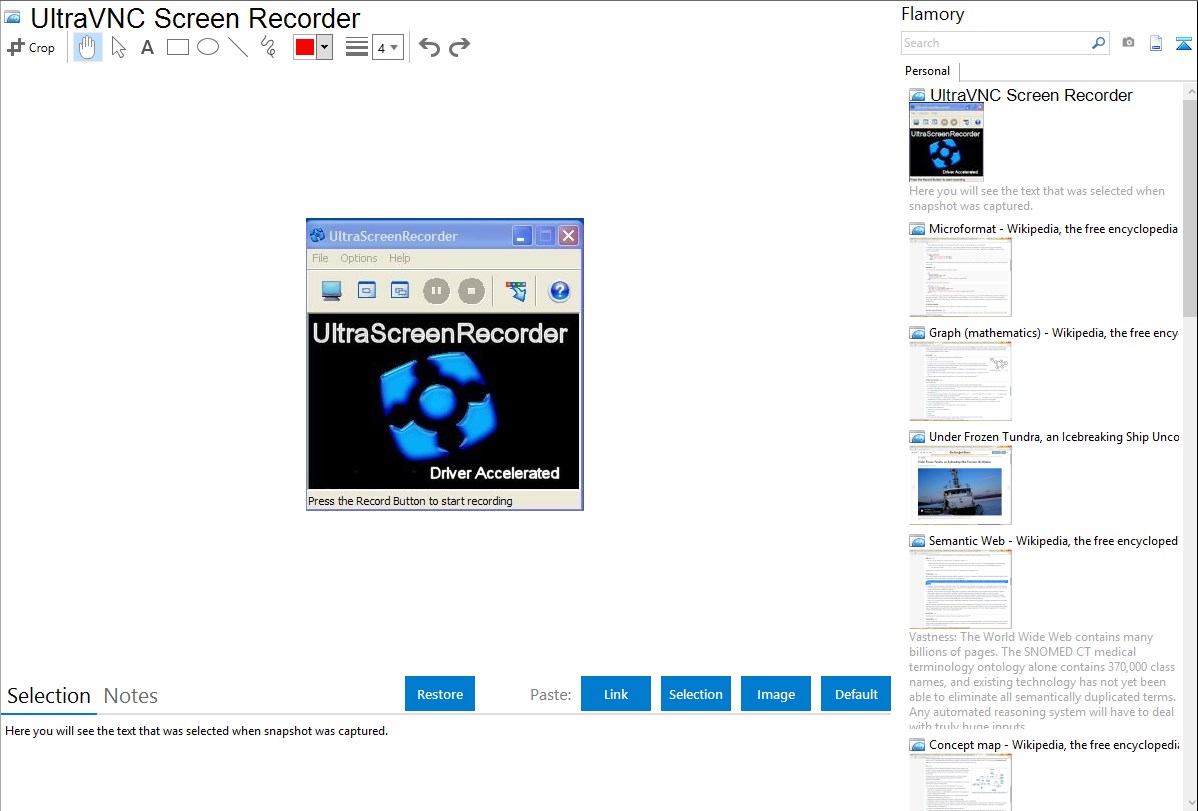Click the record multiple windows icon

[x=400, y=290]
